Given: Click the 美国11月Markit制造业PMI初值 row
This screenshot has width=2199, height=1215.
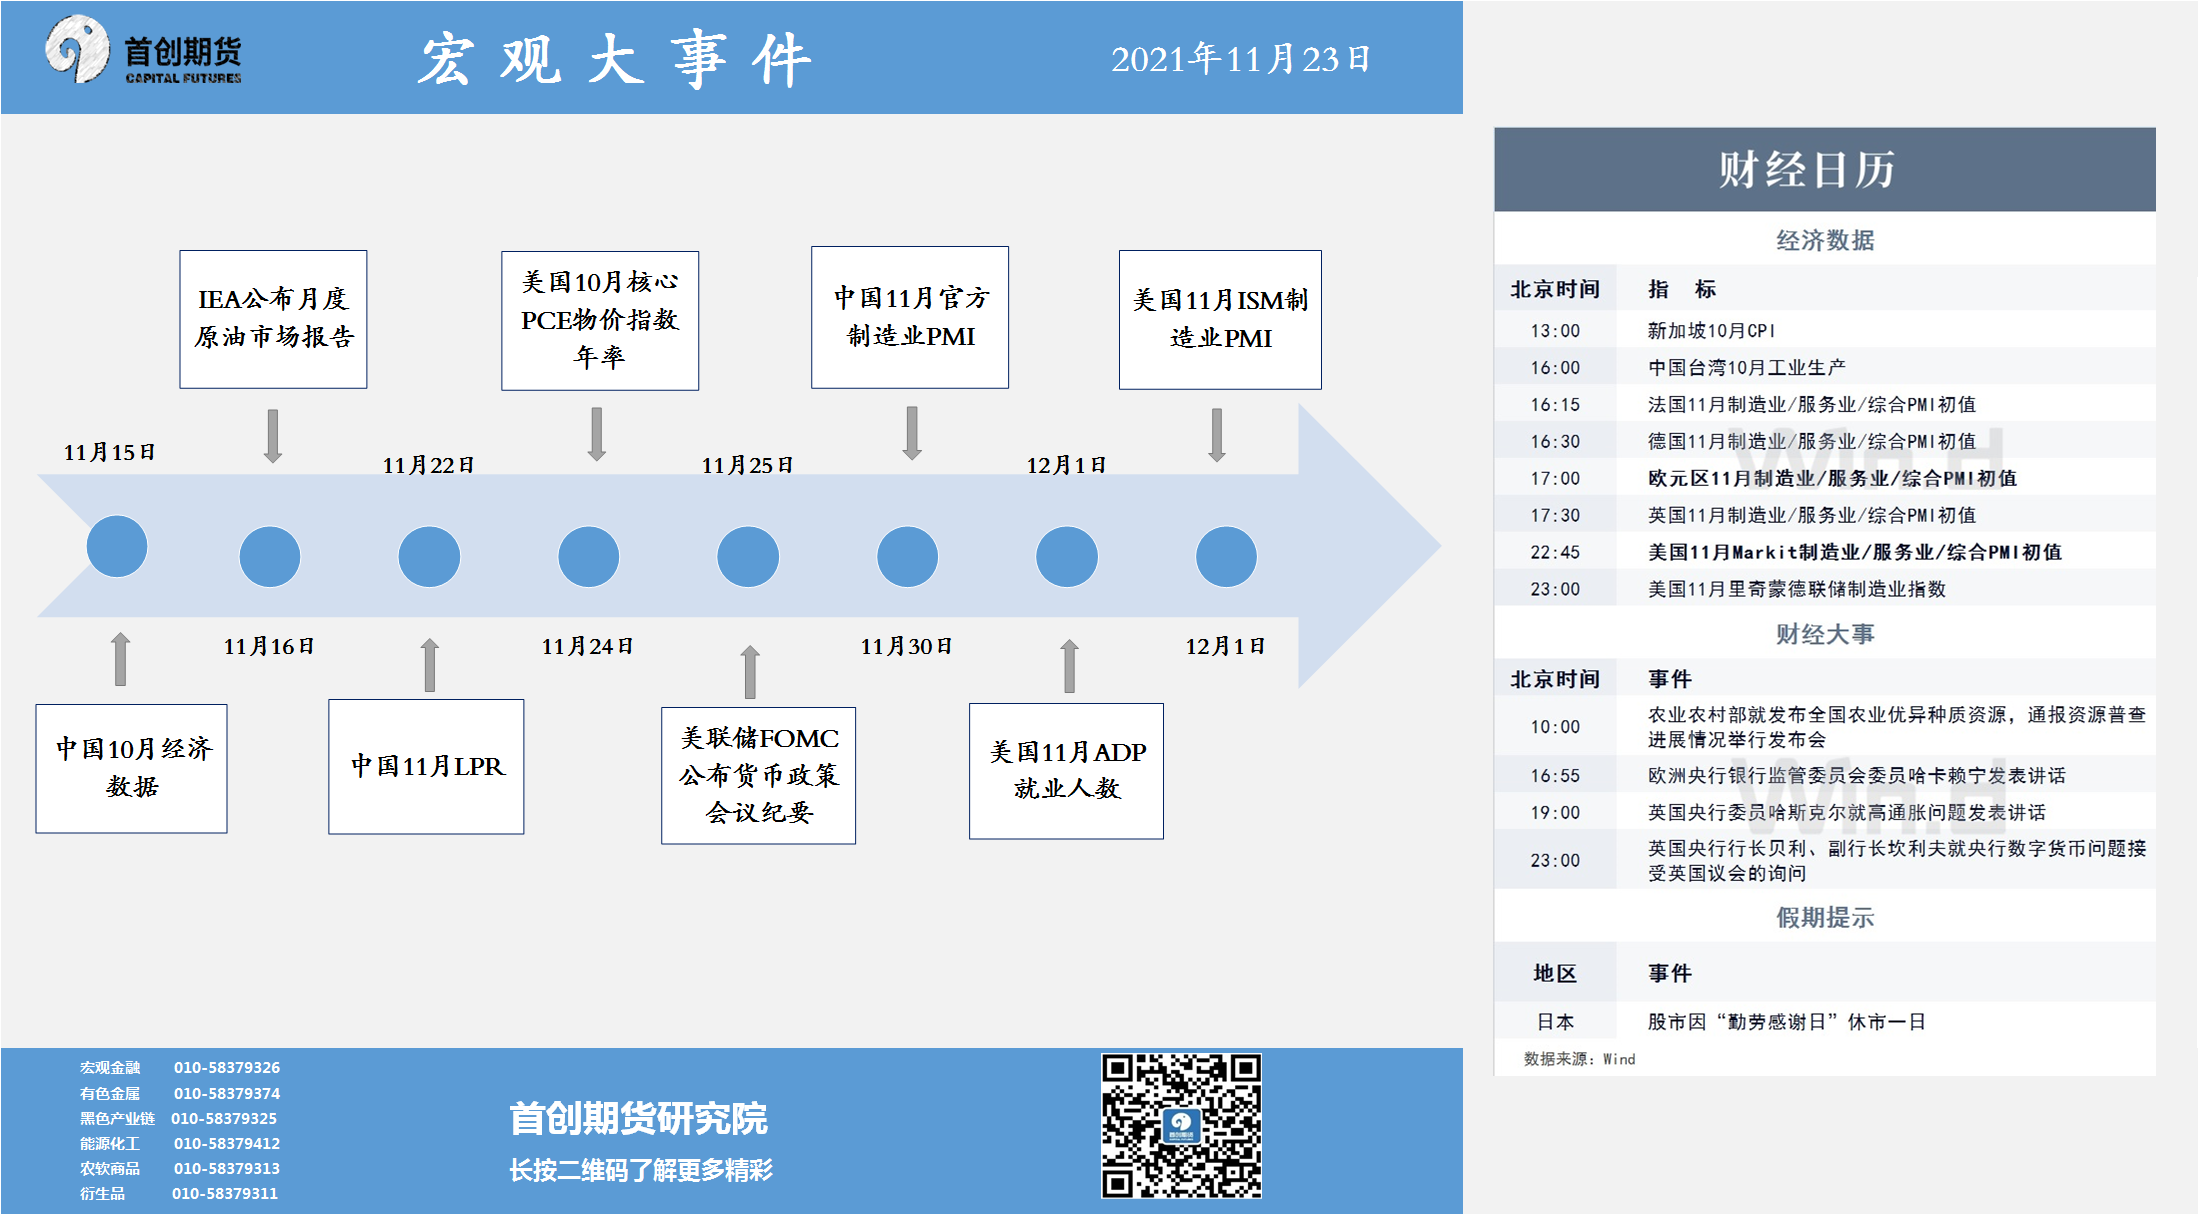Looking at the screenshot, I should pos(1825,552).
